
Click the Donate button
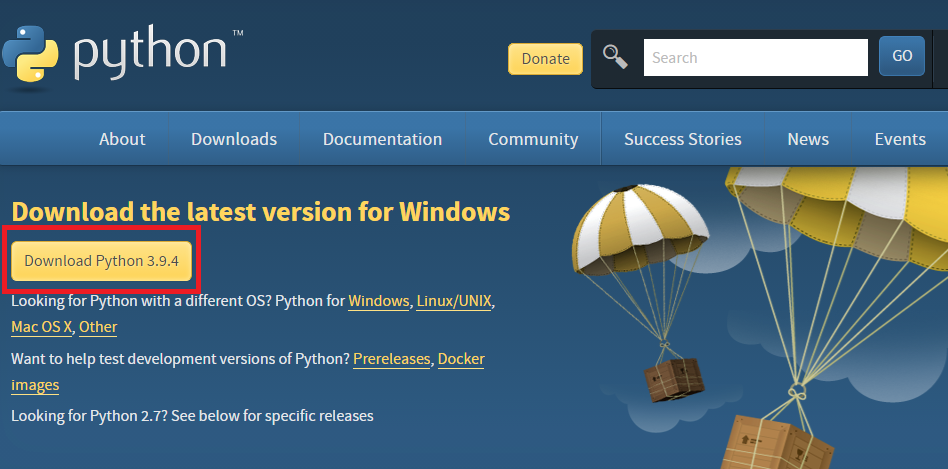click(545, 59)
